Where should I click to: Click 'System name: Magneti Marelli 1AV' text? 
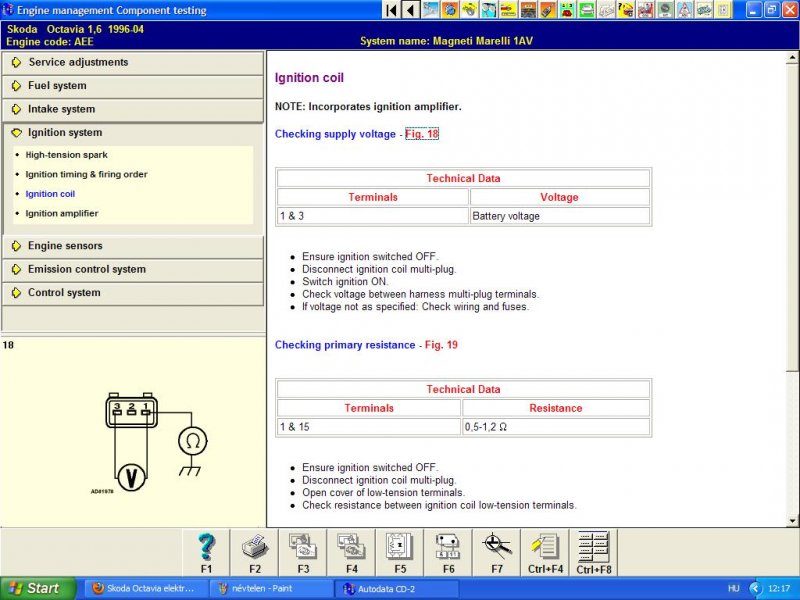click(x=446, y=41)
